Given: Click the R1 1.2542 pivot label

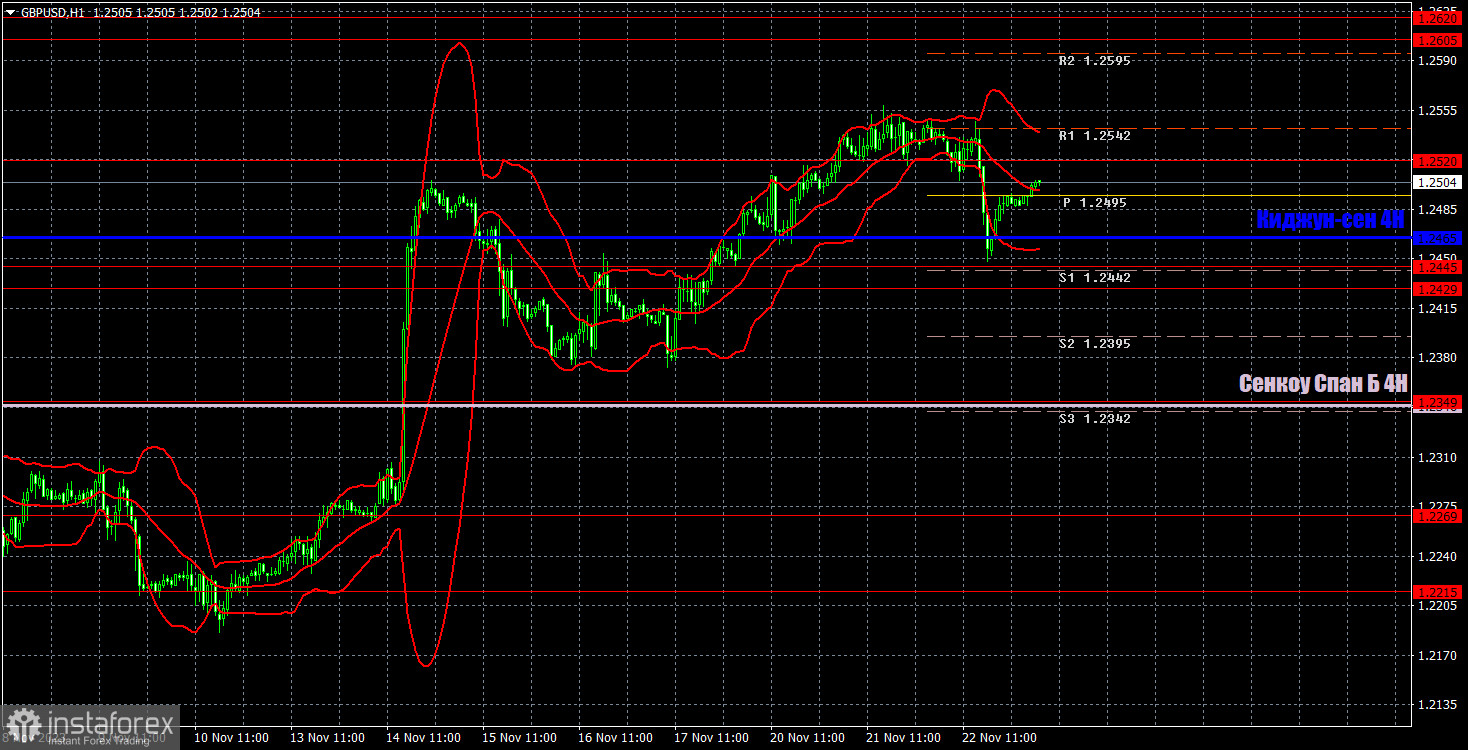Looking at the screenshot, I should click(1094, 136).
